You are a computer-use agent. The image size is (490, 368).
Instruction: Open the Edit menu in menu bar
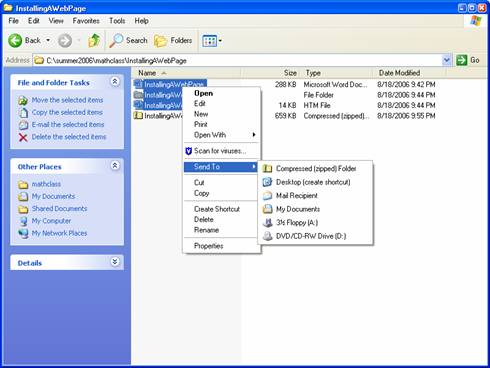click(x=33, y=21)
